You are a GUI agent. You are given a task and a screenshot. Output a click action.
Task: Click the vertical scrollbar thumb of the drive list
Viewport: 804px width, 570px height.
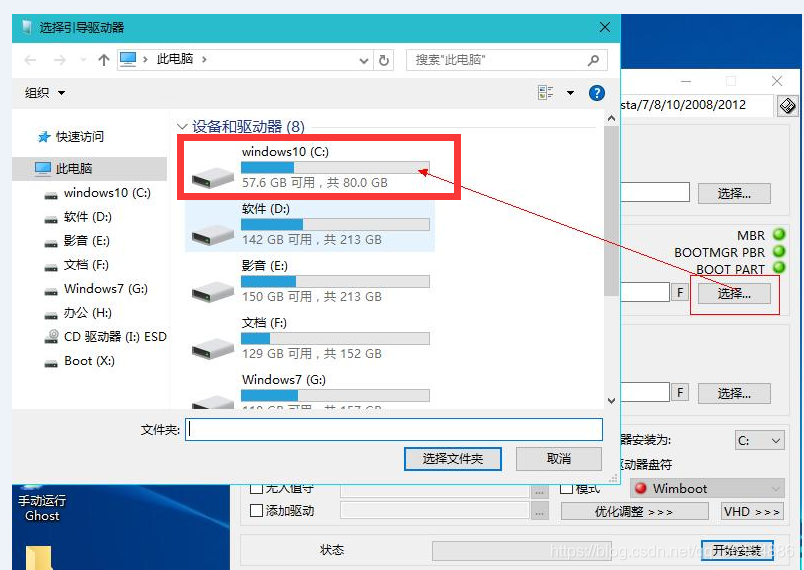(611, 211)
